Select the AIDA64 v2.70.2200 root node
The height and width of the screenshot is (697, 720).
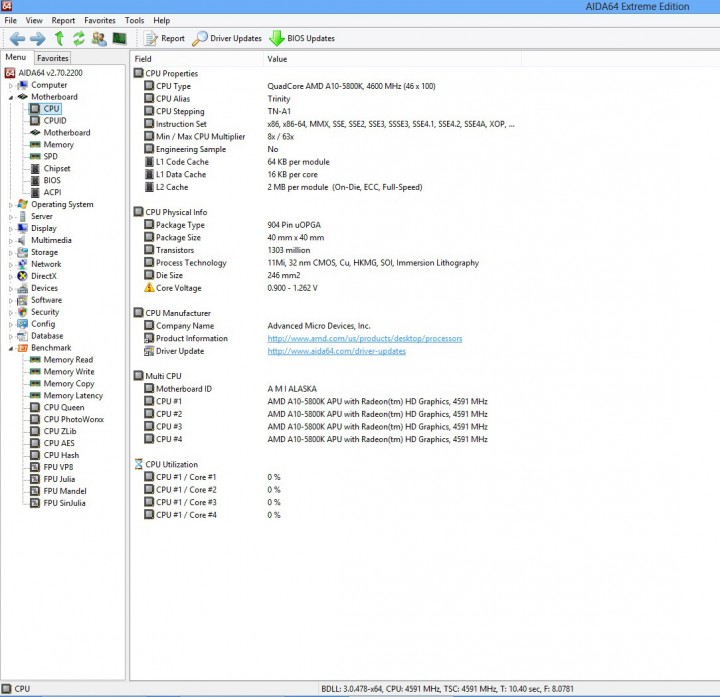pos(44,73)
